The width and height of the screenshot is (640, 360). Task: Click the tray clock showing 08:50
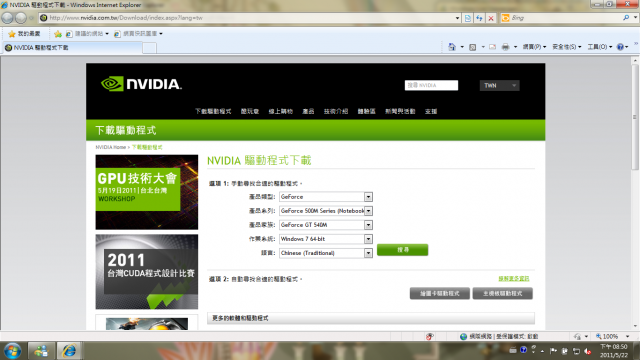click(x=613, y=351)
